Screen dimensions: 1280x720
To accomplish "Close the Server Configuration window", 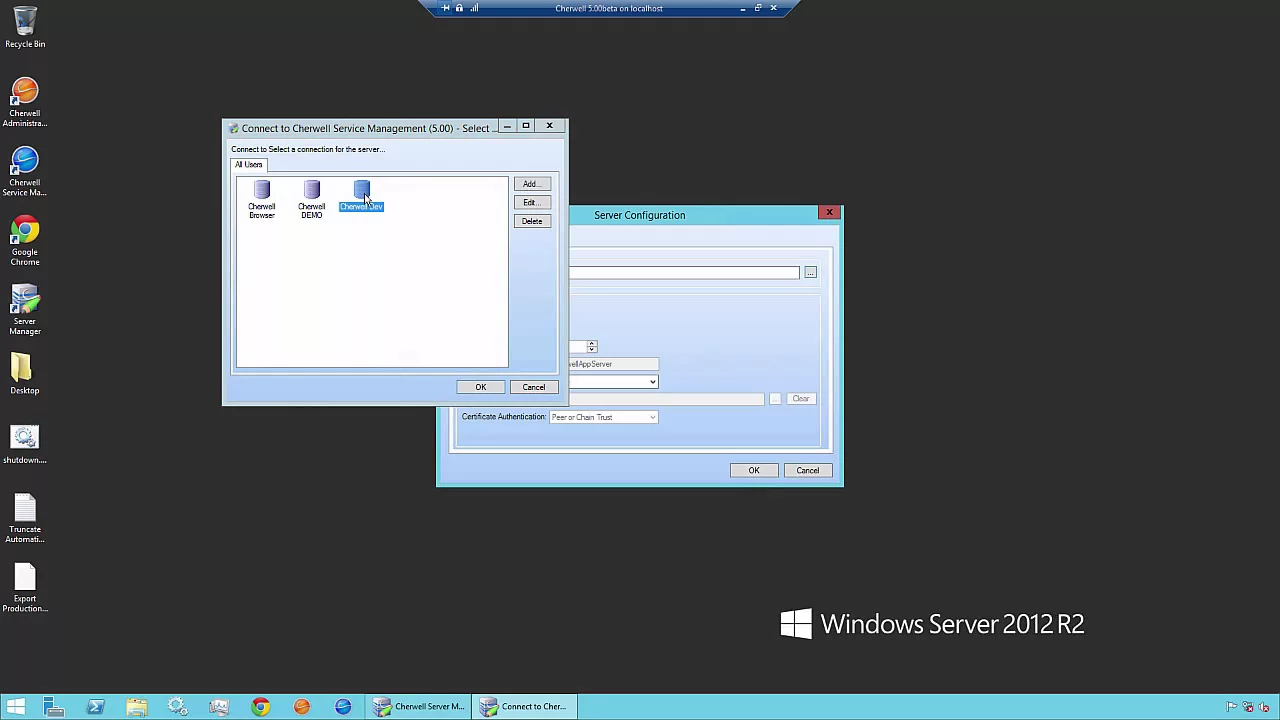I will pyautogui.click(x=829, y=212).
